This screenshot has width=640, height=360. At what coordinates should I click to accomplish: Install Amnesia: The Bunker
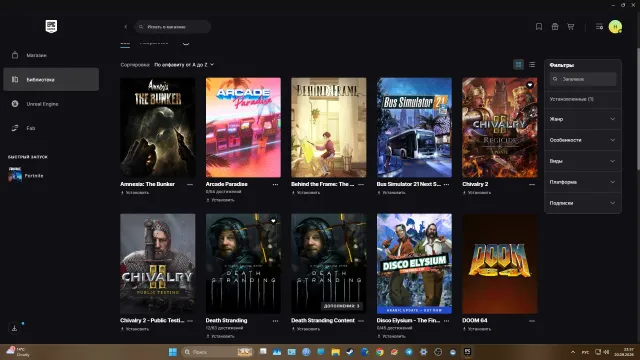pyautogui.click(x=135, y=193)
